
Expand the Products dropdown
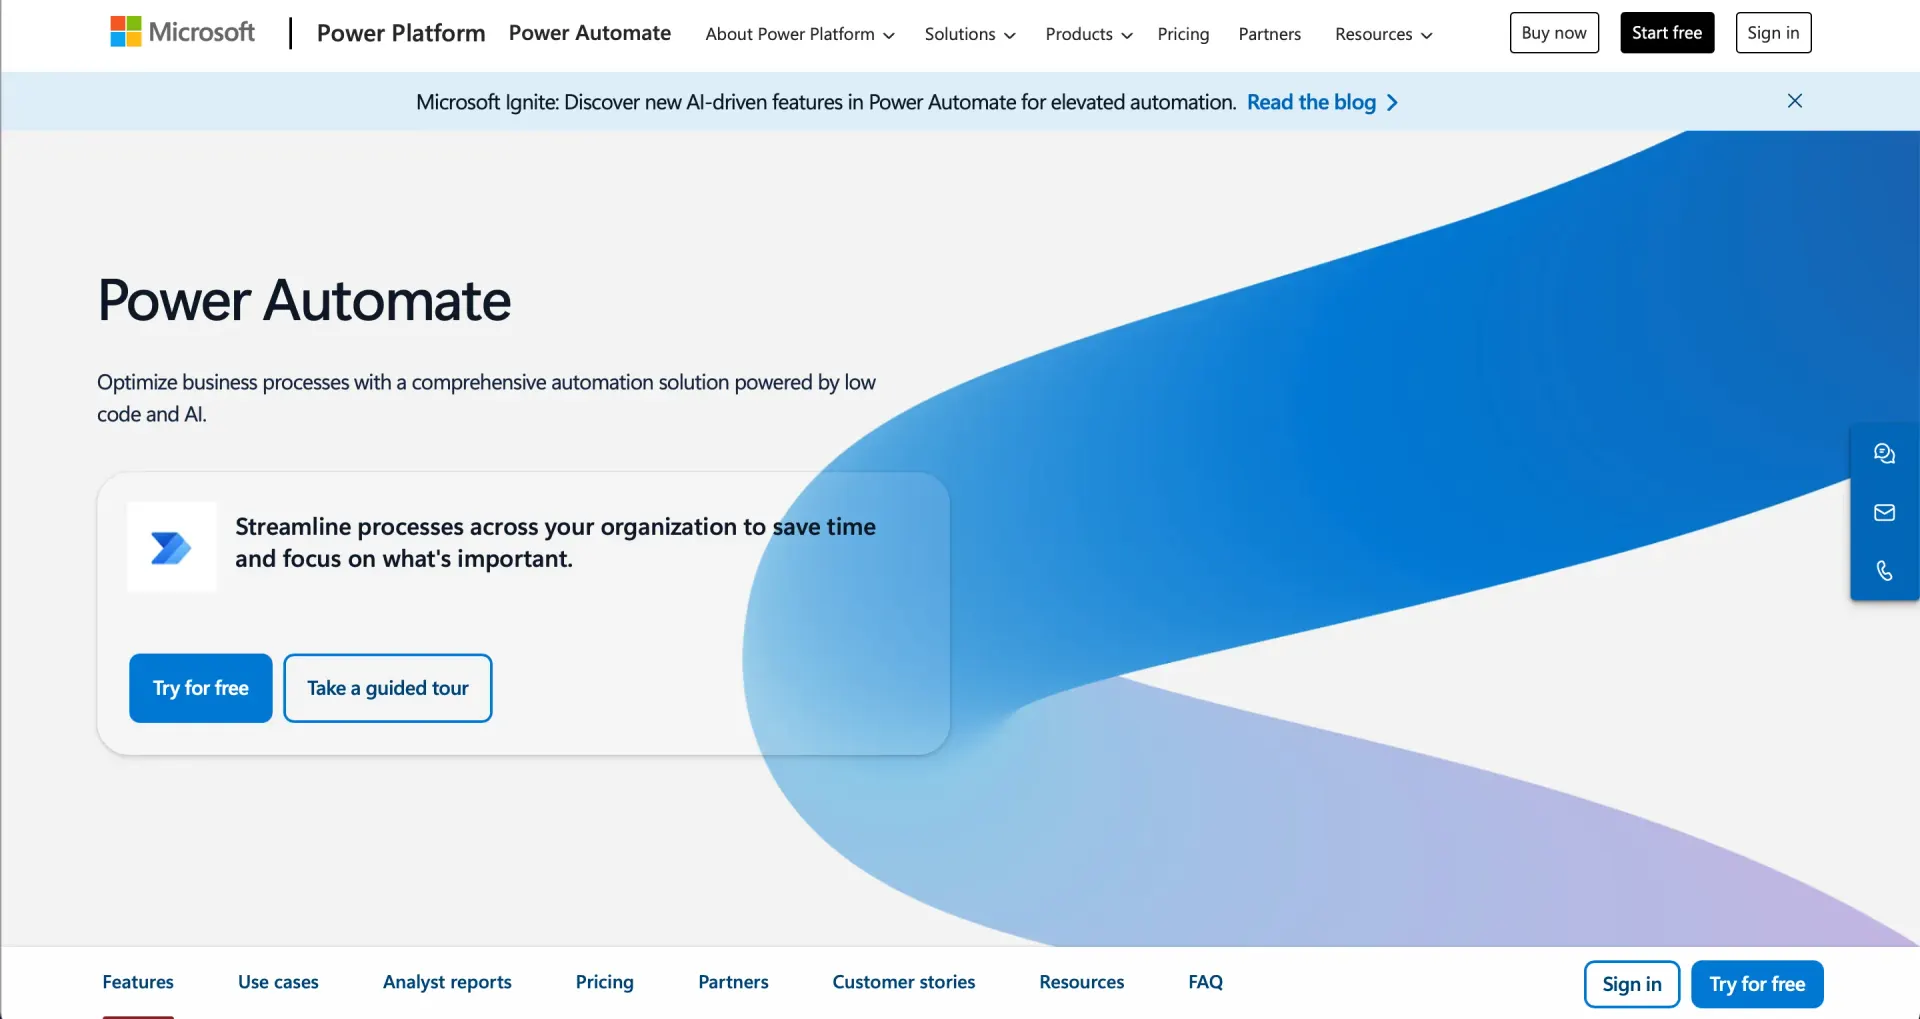coord(1089,34)
